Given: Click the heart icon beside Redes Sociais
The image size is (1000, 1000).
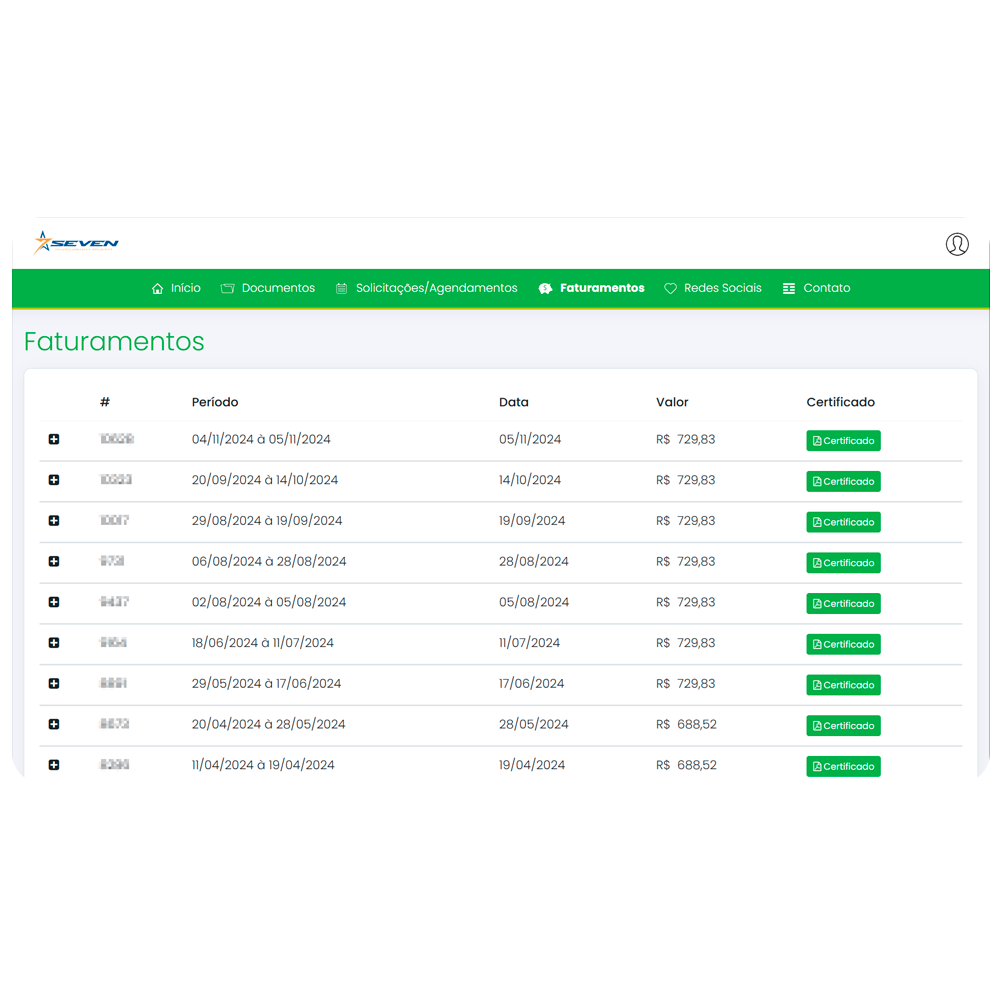Looking at the screenshot, I should (670, 288).
